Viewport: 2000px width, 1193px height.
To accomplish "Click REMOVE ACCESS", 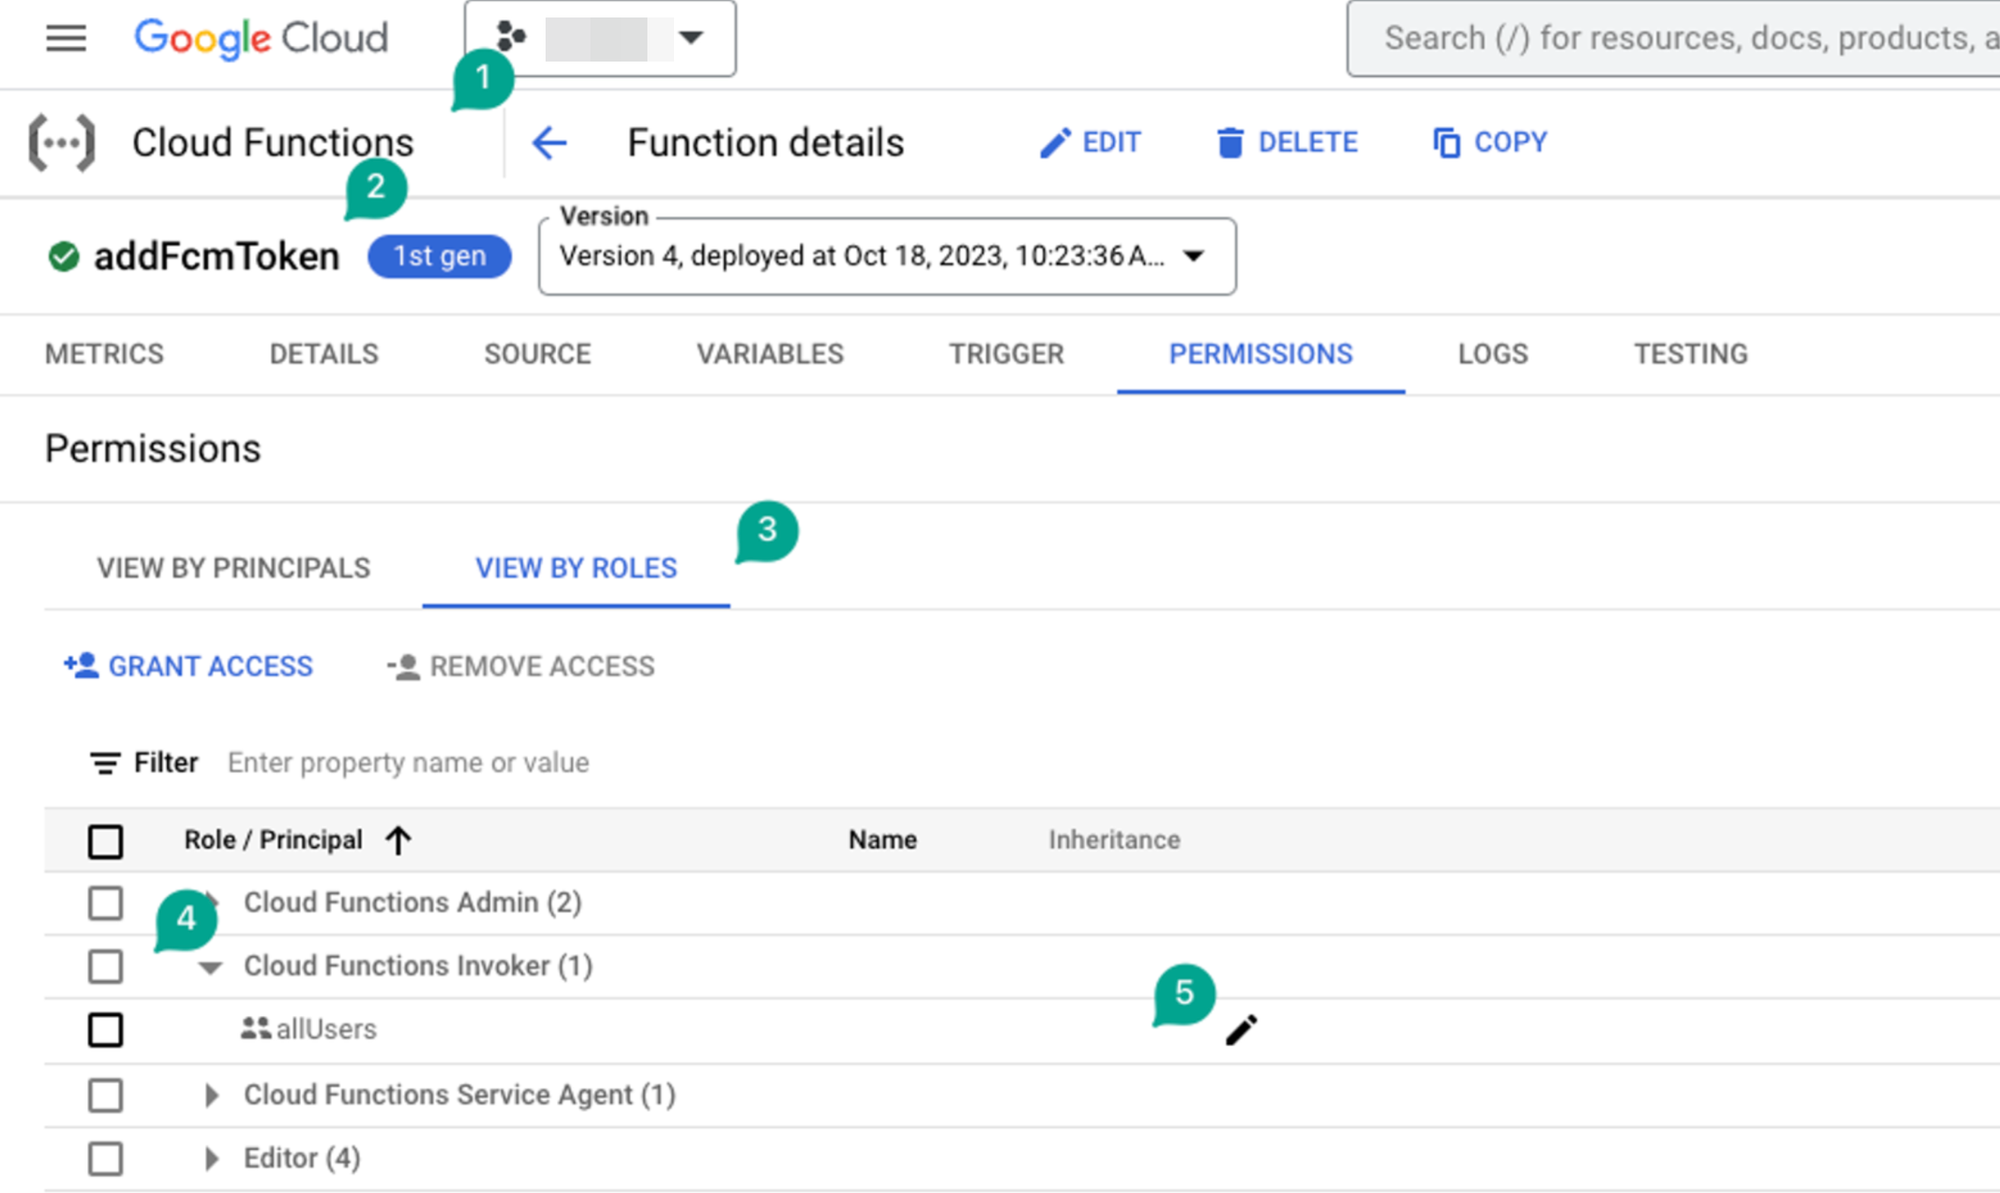I will [521, 667].
